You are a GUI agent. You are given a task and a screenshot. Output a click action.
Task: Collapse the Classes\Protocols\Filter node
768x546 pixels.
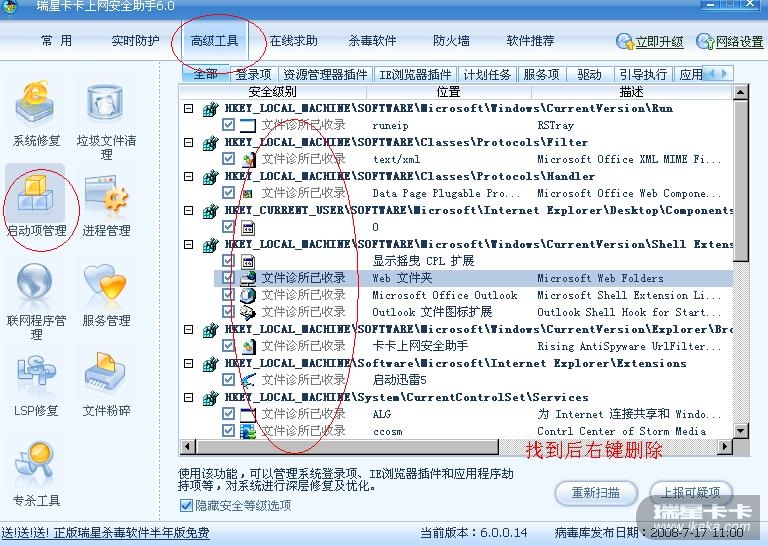click(x=189, y=142)
